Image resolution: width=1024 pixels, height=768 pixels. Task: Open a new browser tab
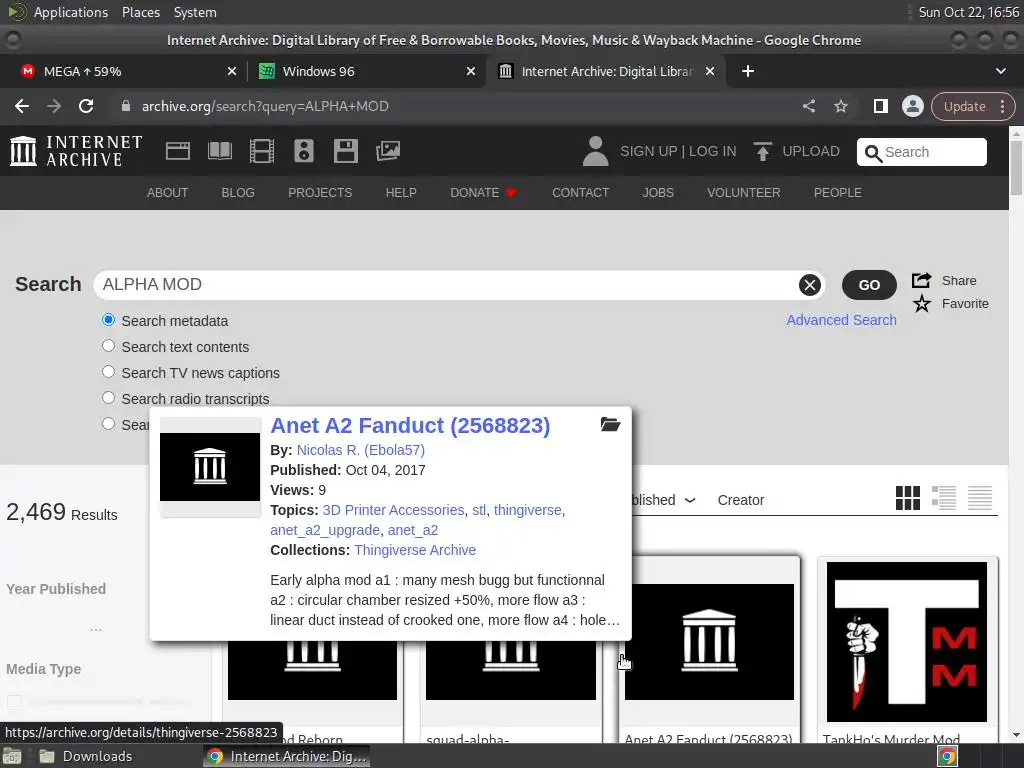click(x=748, y=71)
